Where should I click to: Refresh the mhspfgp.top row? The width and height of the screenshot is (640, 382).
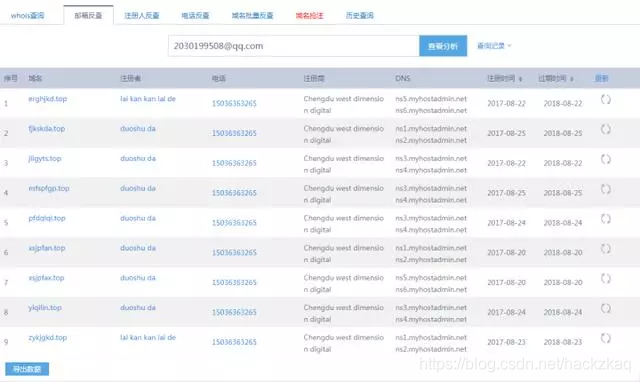click(x=606, y=189)
